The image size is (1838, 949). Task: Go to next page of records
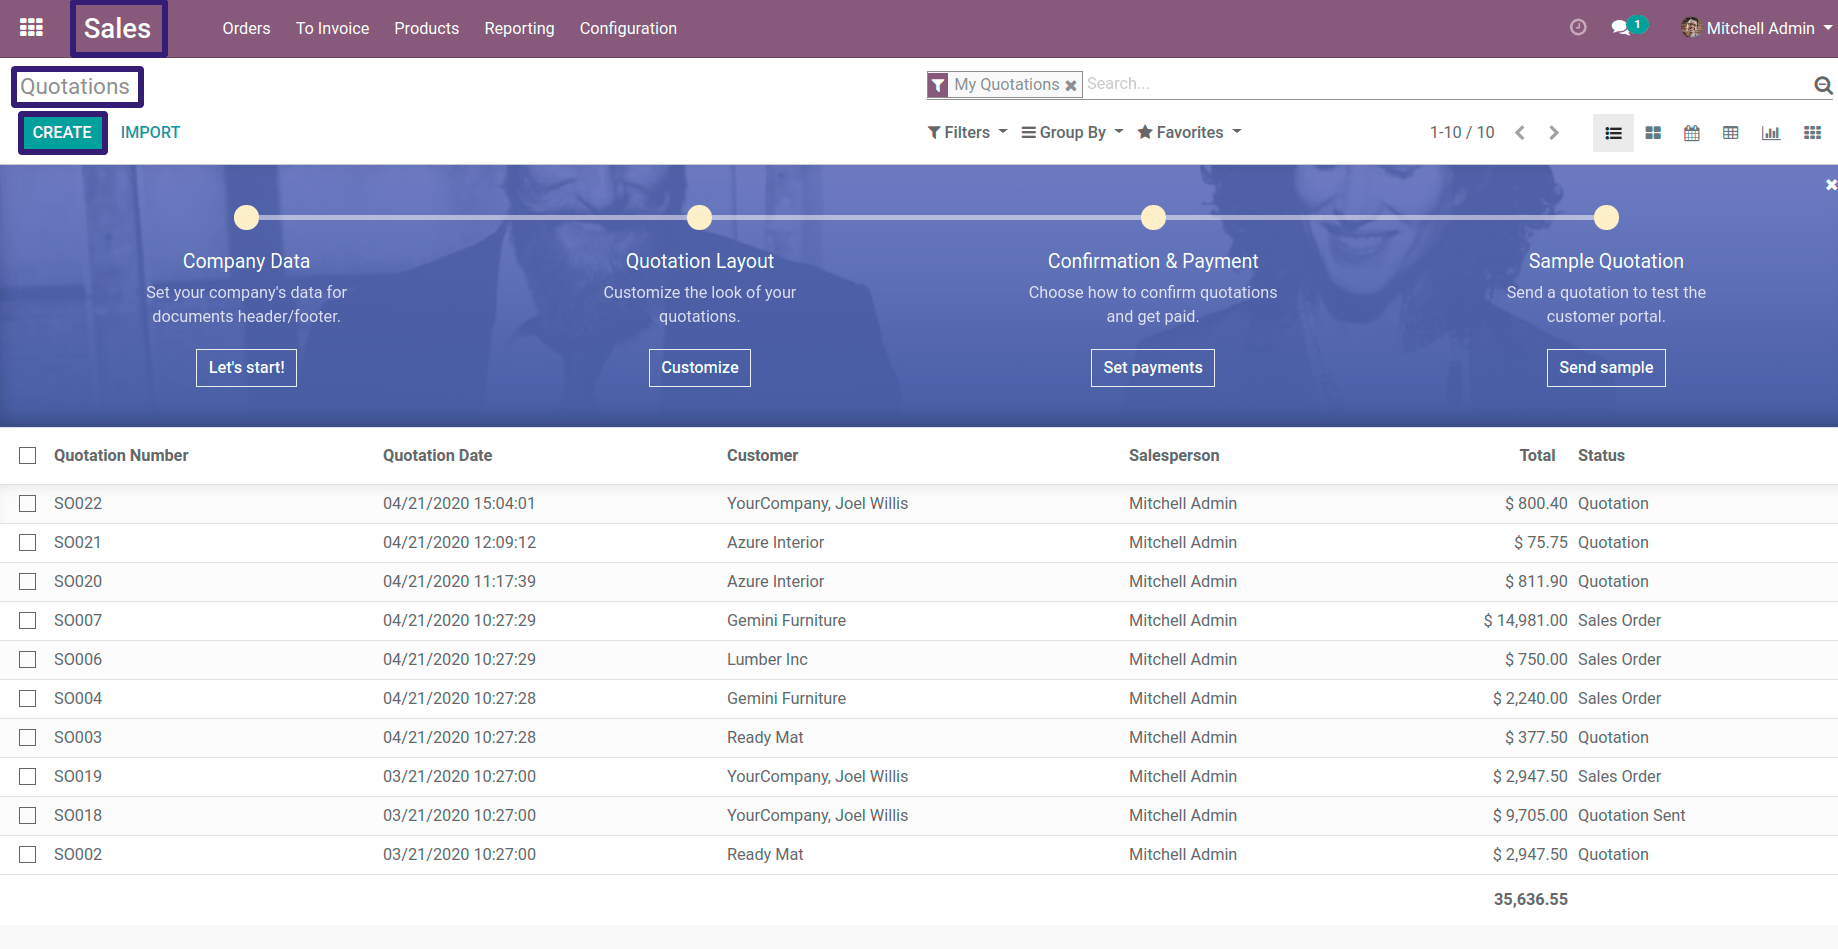click(1554, 133)
